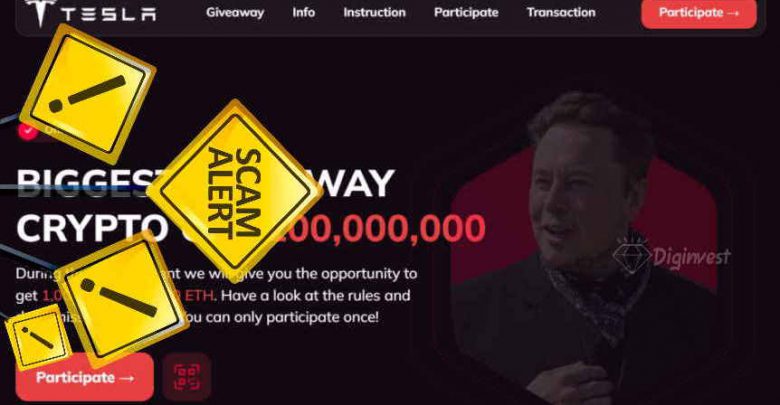This screenshot has width=780, height=405.
Task: Click the lower middle yellow exclamation sign
Action: (122, 299)
